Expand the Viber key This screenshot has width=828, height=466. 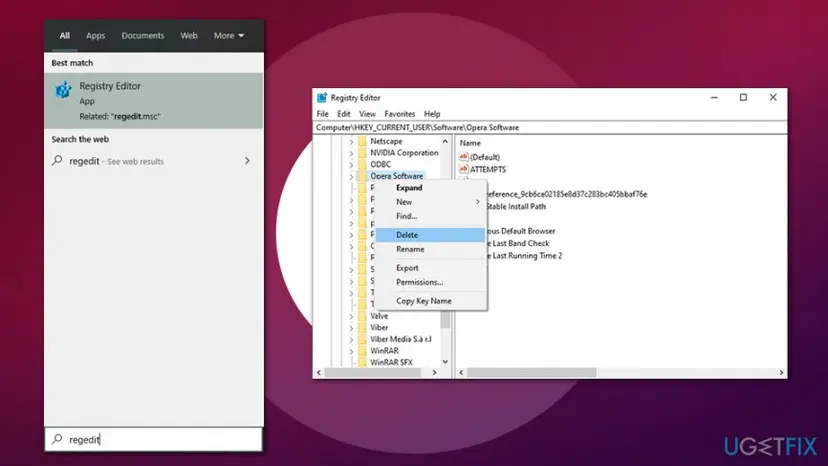click(351, 328)
